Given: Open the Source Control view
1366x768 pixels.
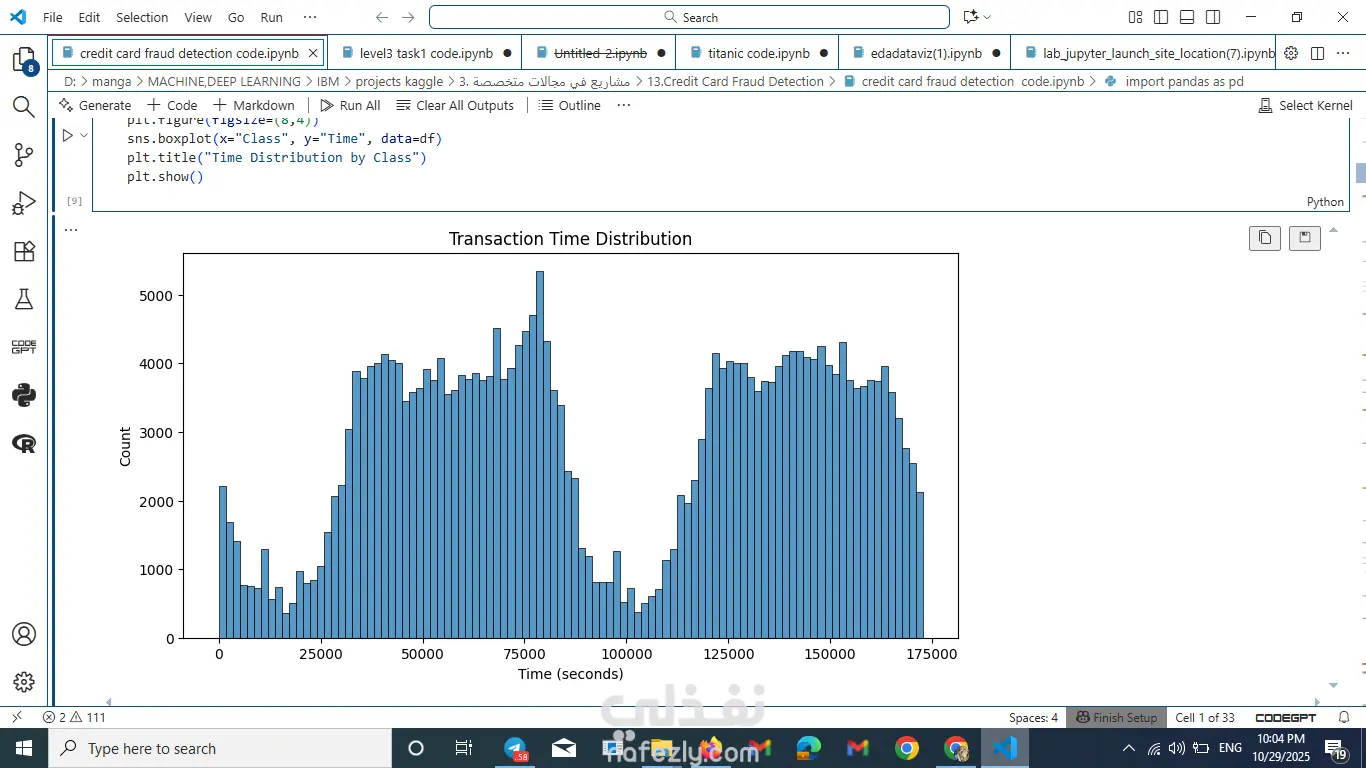Looking at the screenshot, I should pyautogui.click(x=24, y=155).
